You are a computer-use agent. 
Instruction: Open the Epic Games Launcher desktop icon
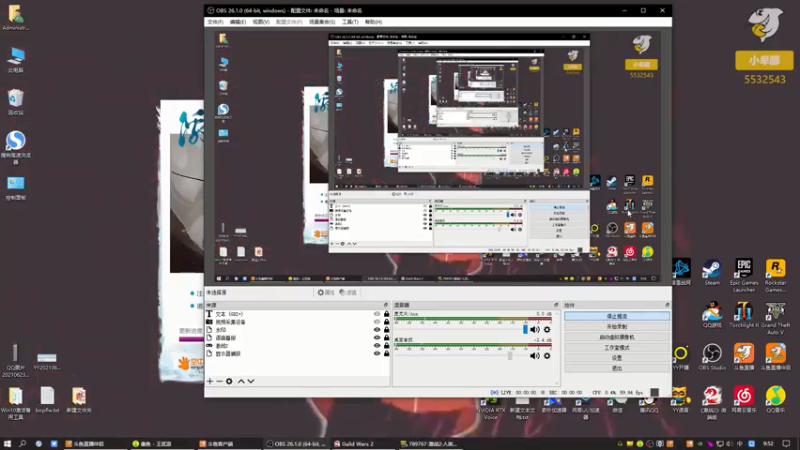coord(744,276)
